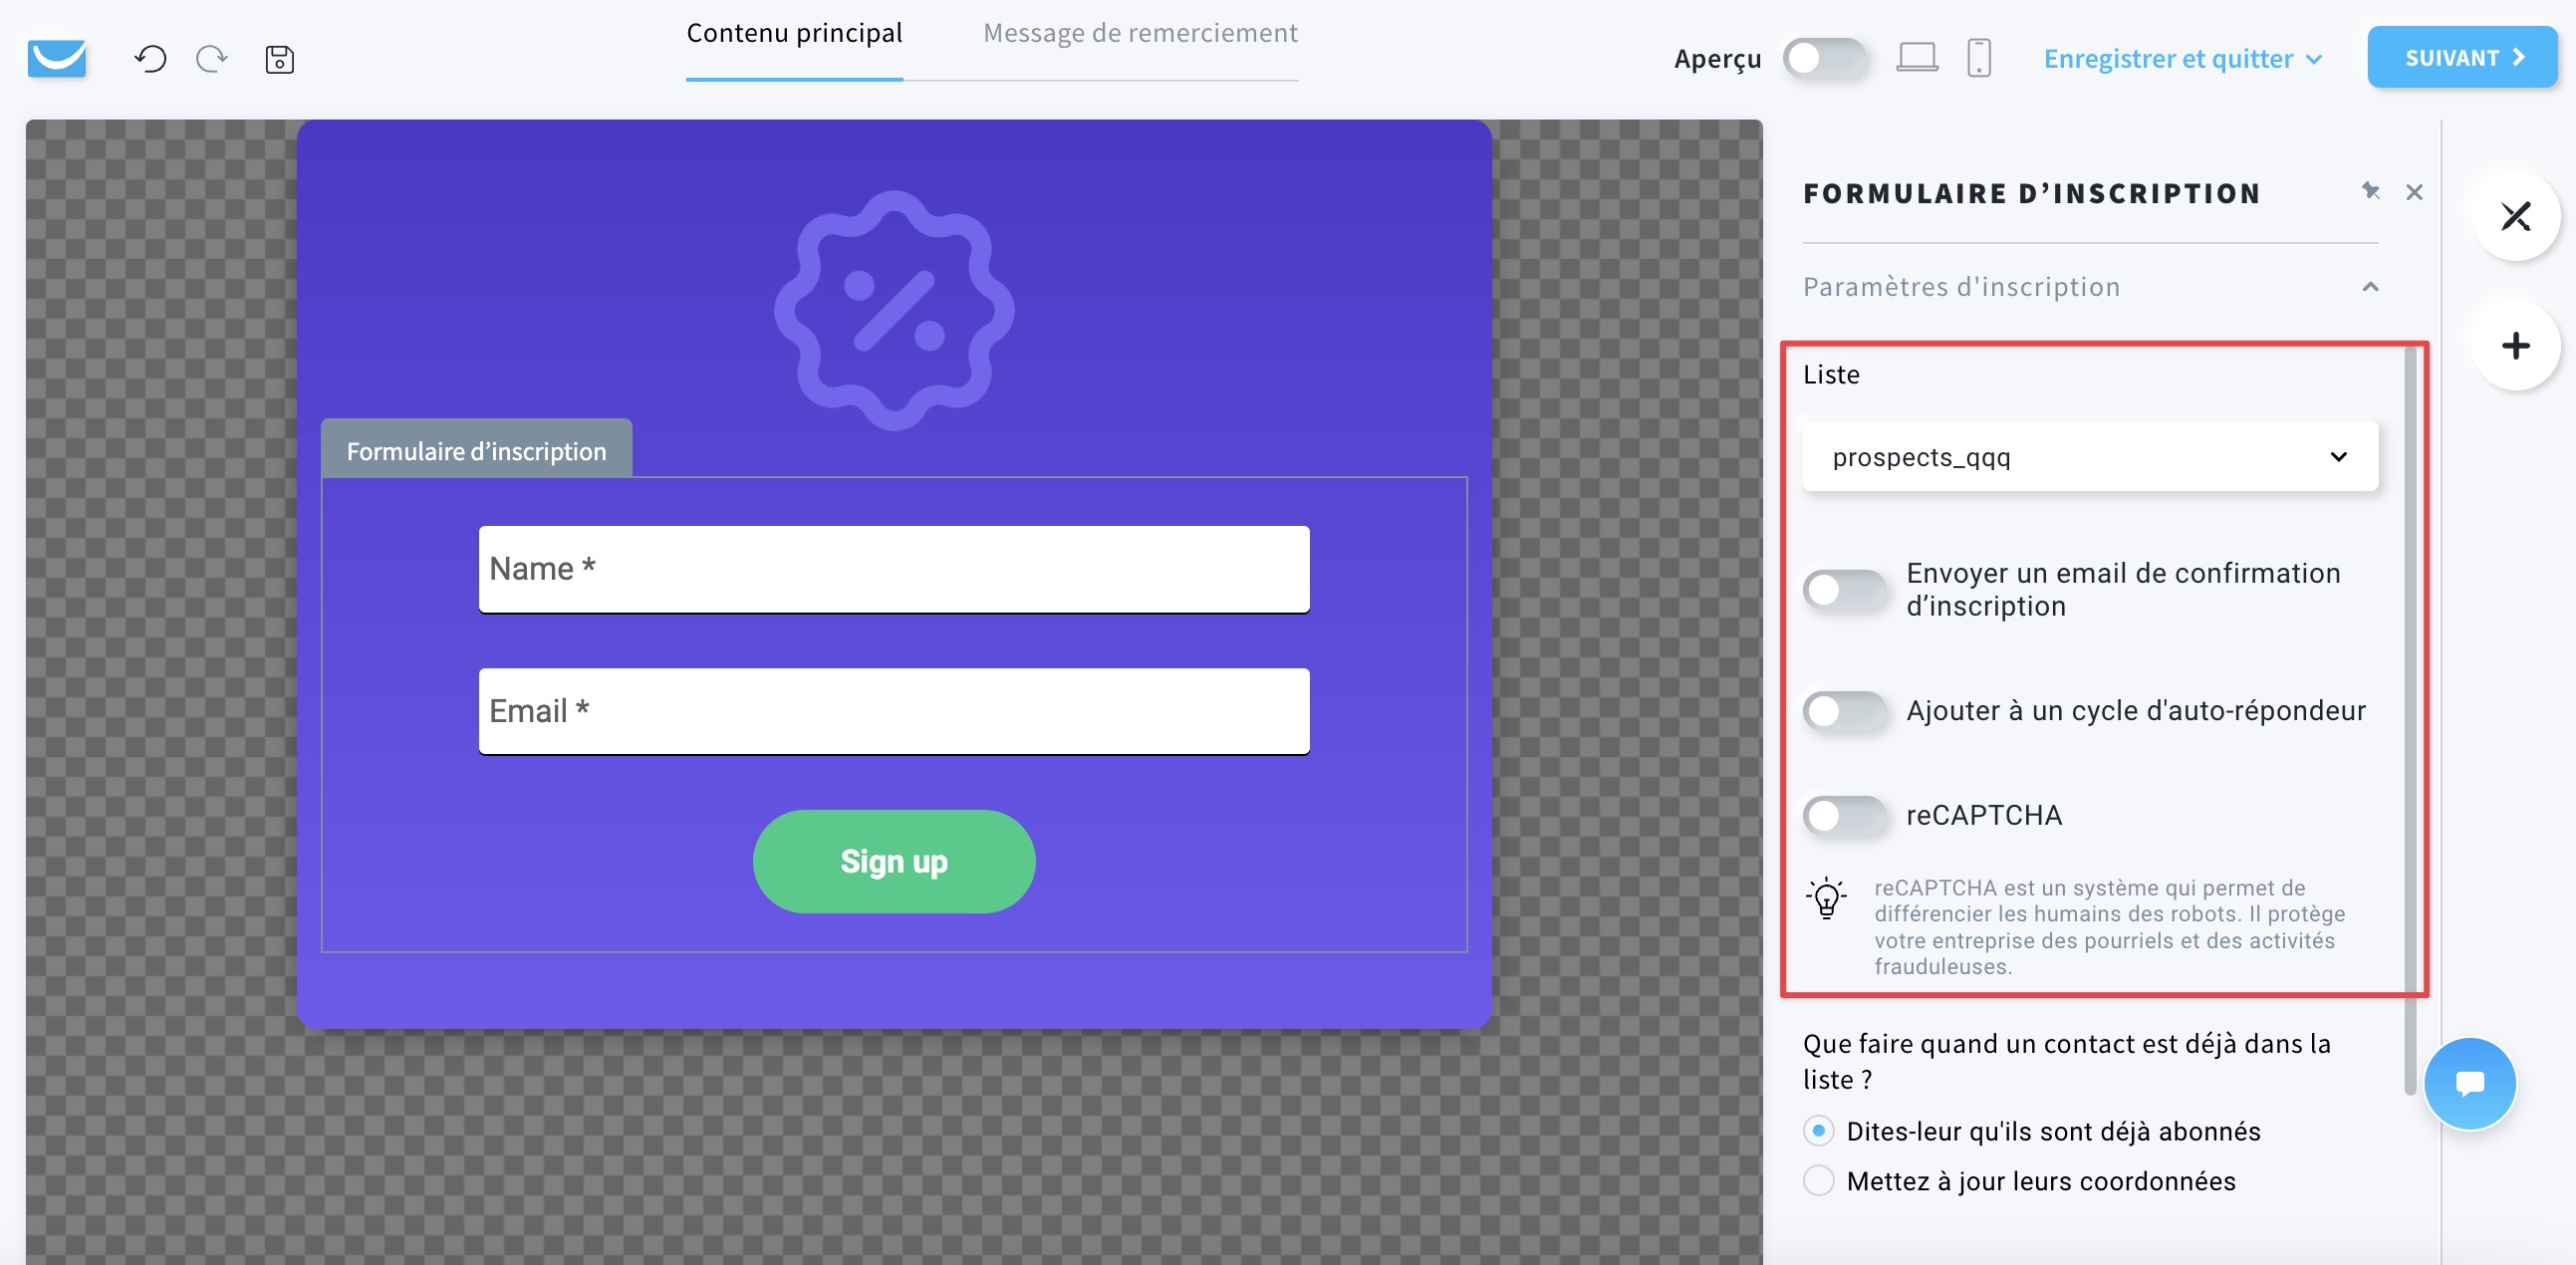Screen dimensions: 2576x1265
Task: Turn on the reCAPTCHA toggle
Action: coord(1845,815)
